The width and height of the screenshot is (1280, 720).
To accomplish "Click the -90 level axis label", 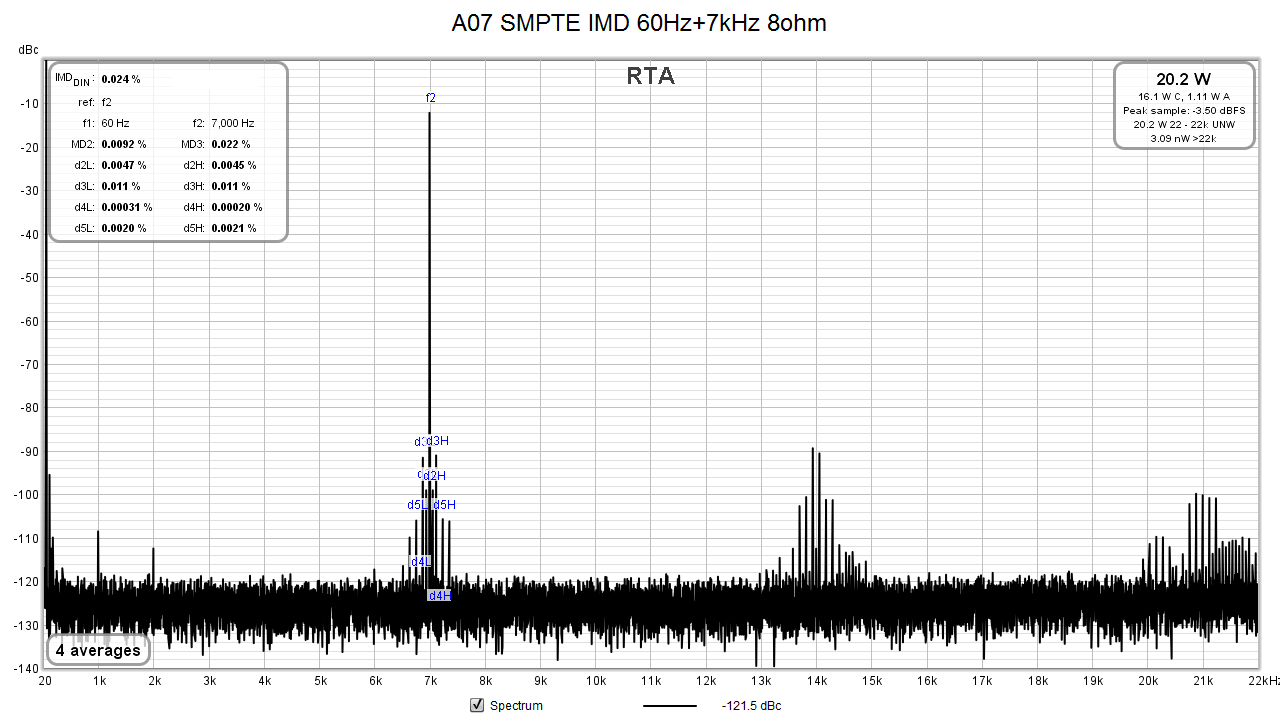I will pos(28,451).
